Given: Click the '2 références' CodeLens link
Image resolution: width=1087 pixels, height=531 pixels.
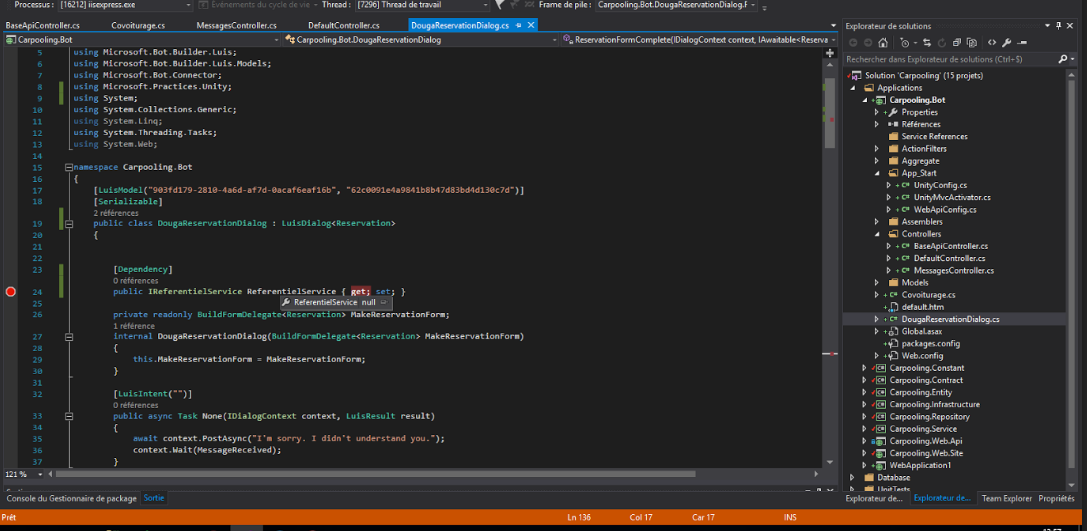Looking at the screenshot, I should click(116, 213).
